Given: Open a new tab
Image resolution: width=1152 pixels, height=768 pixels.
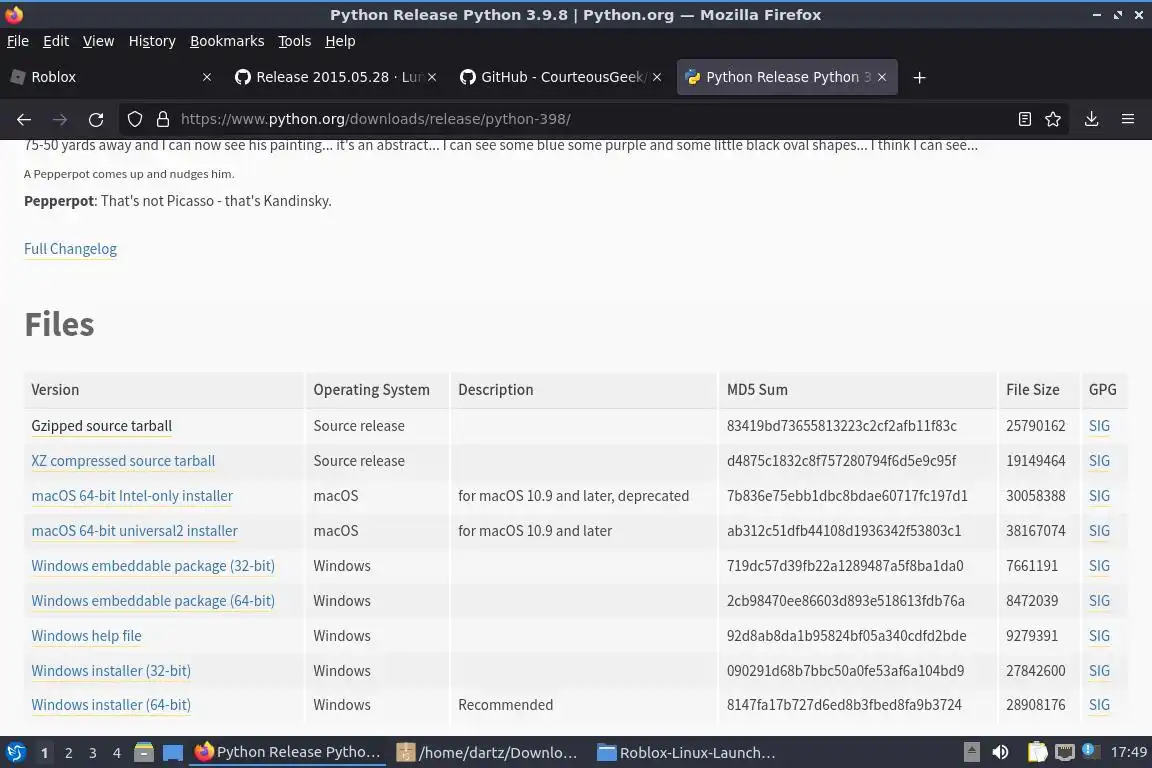Looking at the screenshot, I should 919,77.
